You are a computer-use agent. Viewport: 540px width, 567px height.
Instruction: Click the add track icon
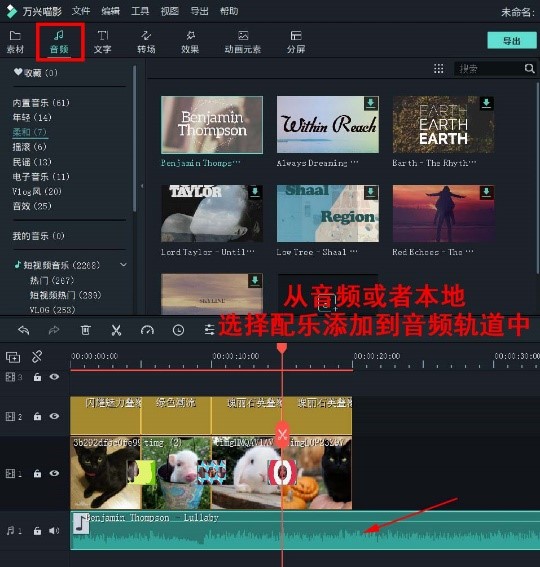coord(13,357)
